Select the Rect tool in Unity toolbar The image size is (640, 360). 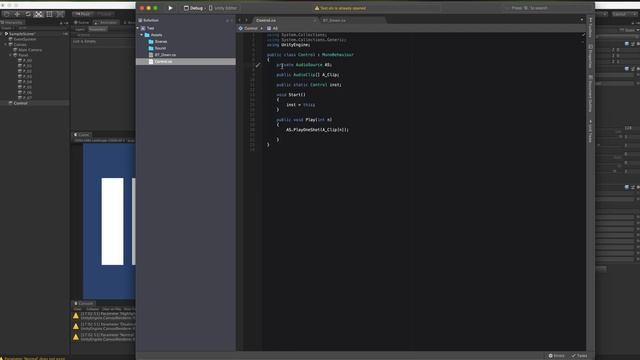click(49, 14)
